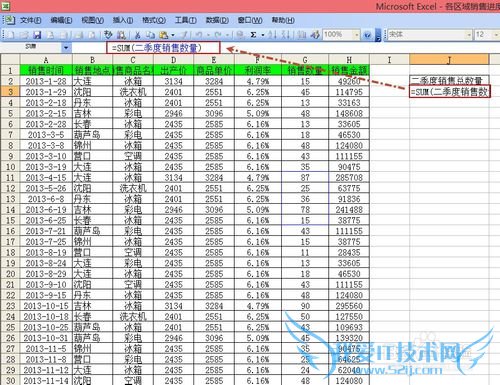Click the Copy icon
The width and height of the screenshot is (500, 385).
pyautogui.click(x=151, y=35)
